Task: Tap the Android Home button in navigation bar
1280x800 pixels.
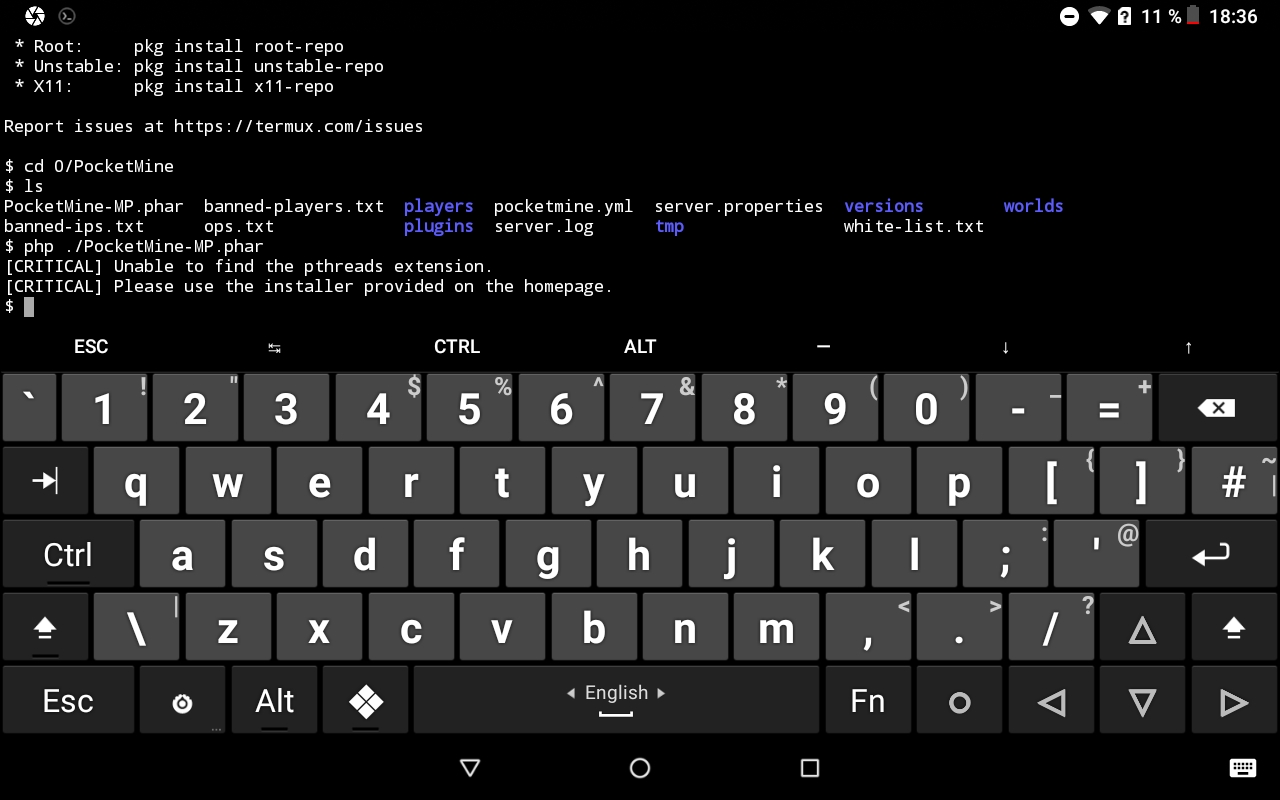Action: [x=640, y=768]
